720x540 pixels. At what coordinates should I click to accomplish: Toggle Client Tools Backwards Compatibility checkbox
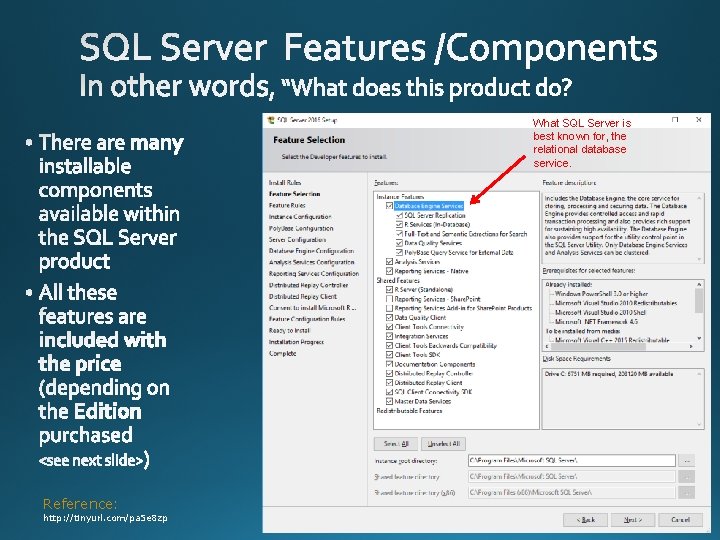click(389, 345)
